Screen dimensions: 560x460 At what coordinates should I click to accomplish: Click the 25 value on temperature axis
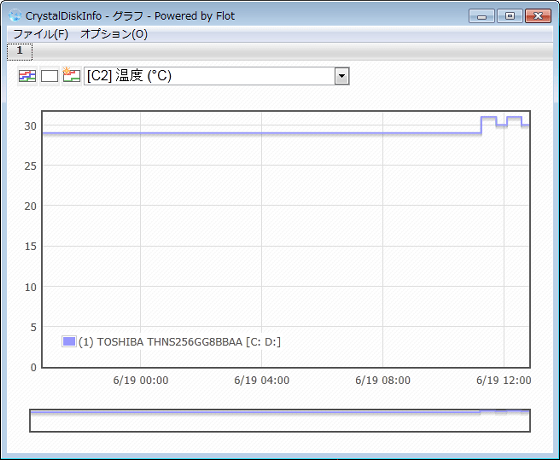pos(30,166)
